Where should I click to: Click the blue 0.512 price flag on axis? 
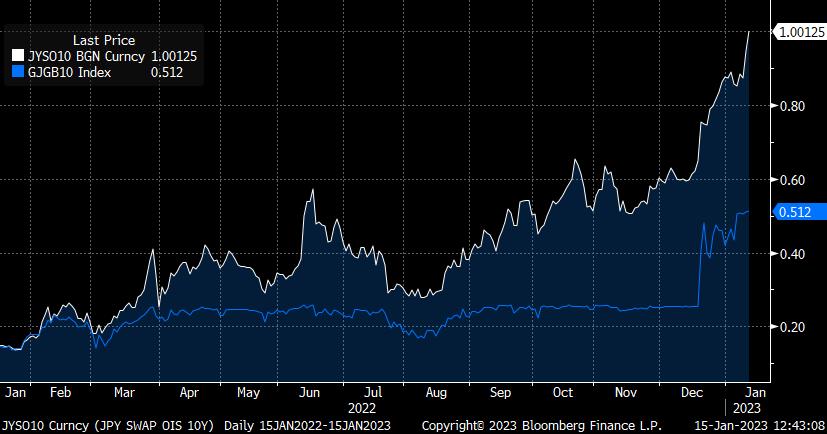[x=800, y=211]
